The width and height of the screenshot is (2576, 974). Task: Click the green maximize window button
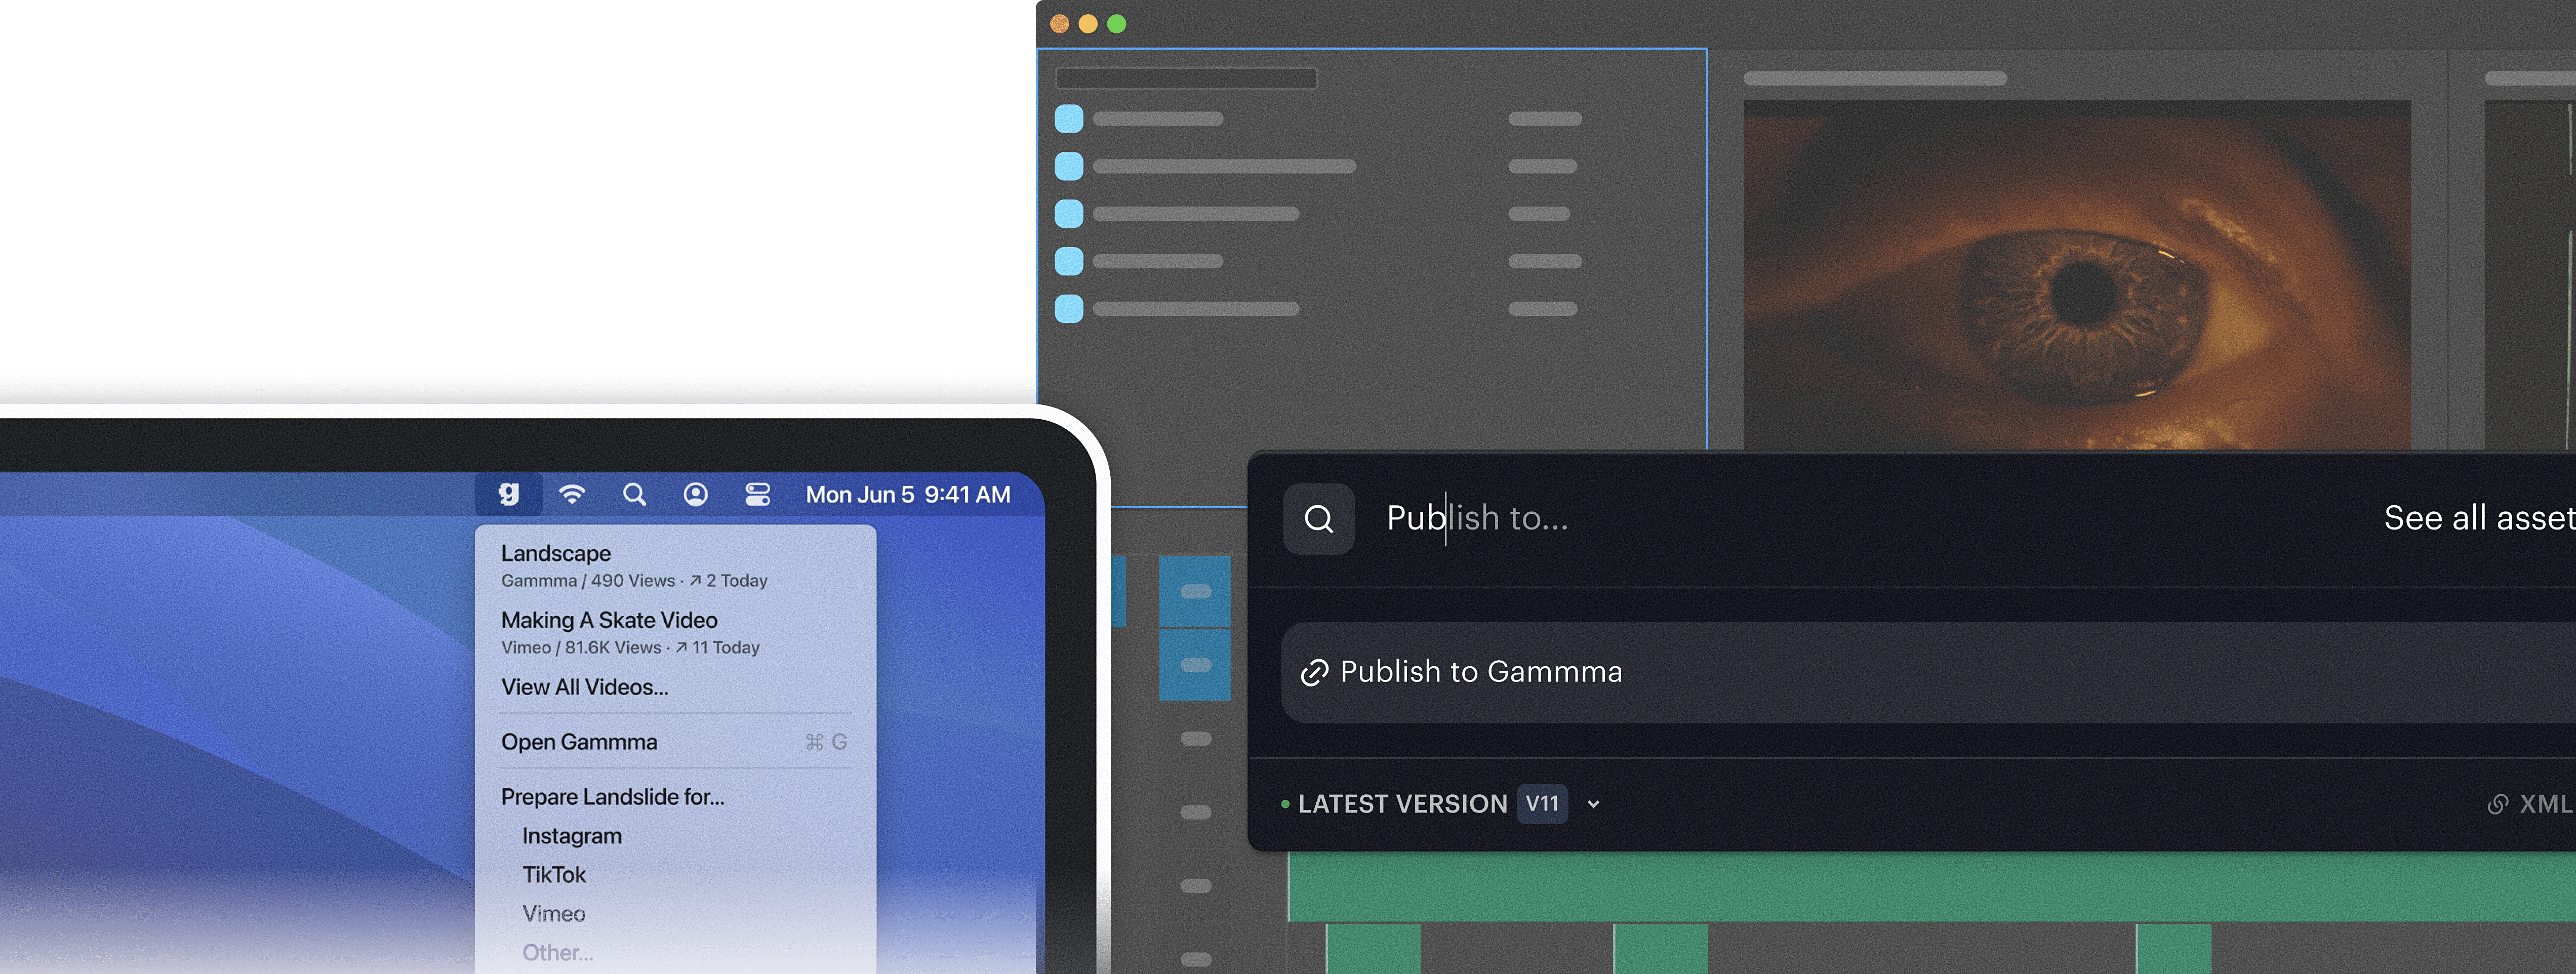1117,24
